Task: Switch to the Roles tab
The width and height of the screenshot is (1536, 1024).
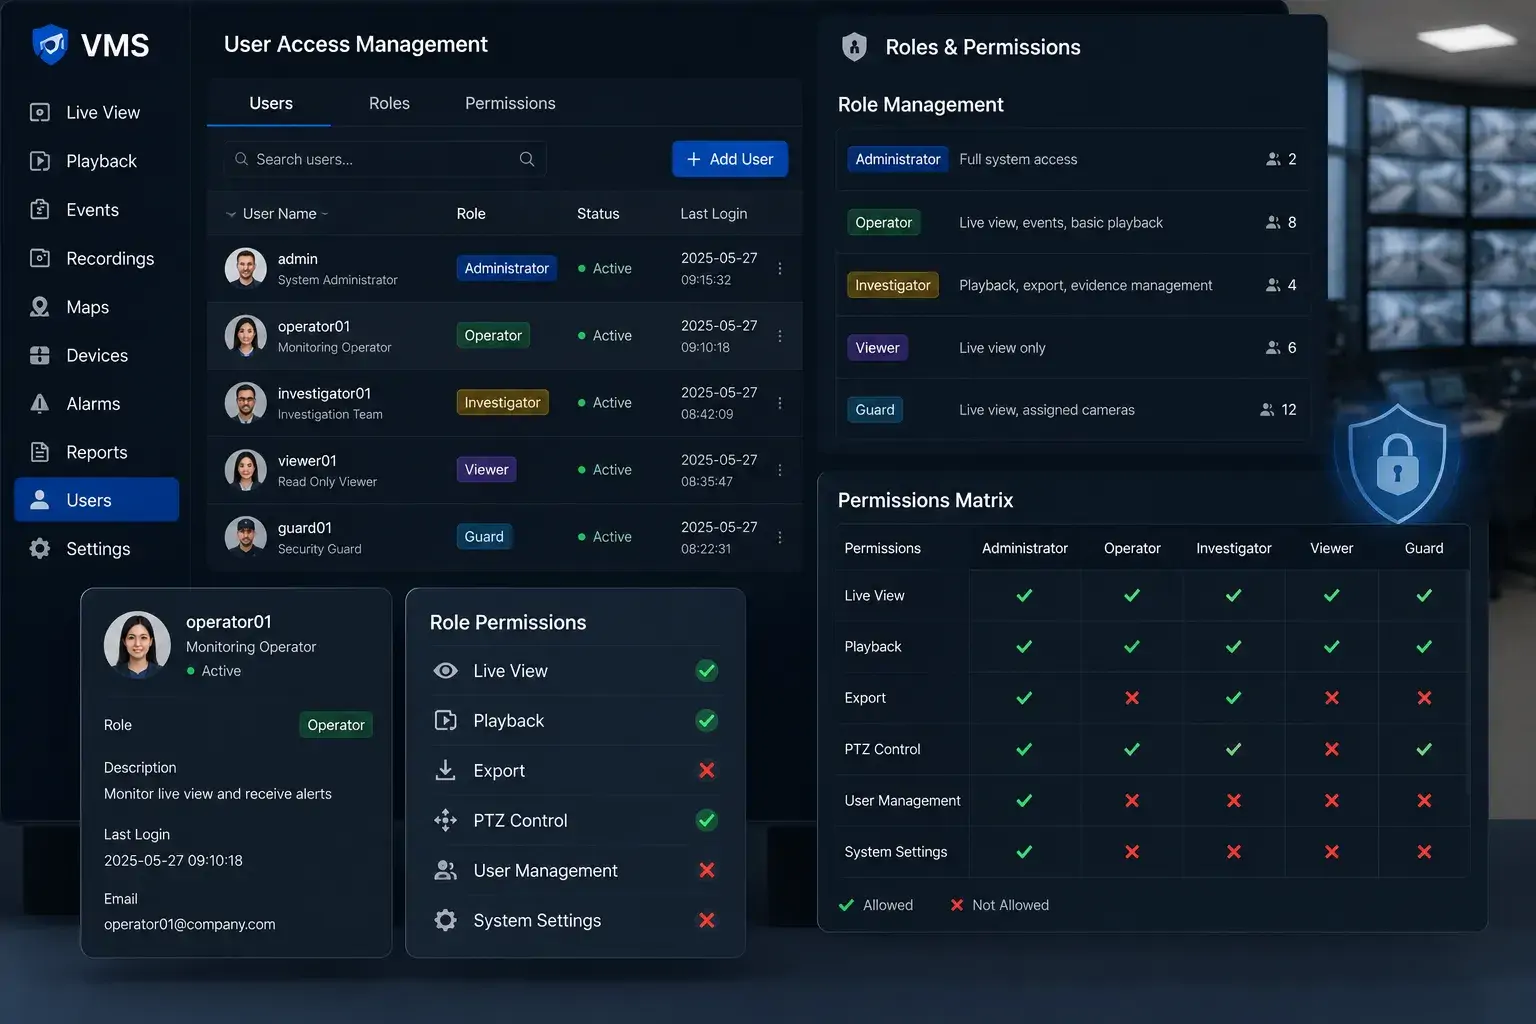Action: (x=389, y=103)
